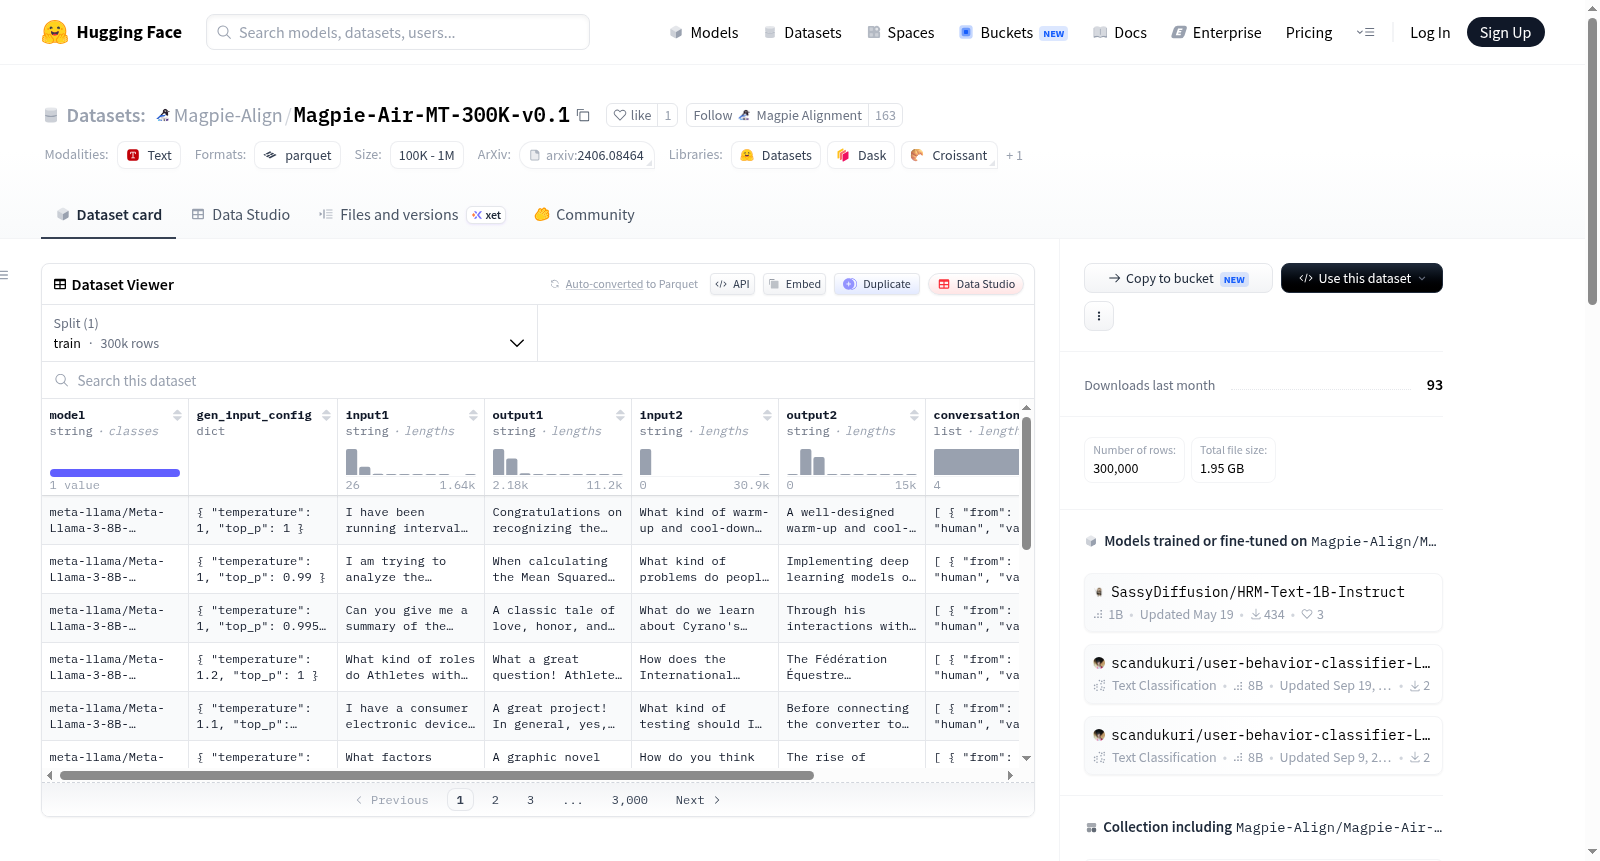Open Auto-converted to Parquet link
The width and height of the screenshot is (1600, 861).
coord(632,284)
